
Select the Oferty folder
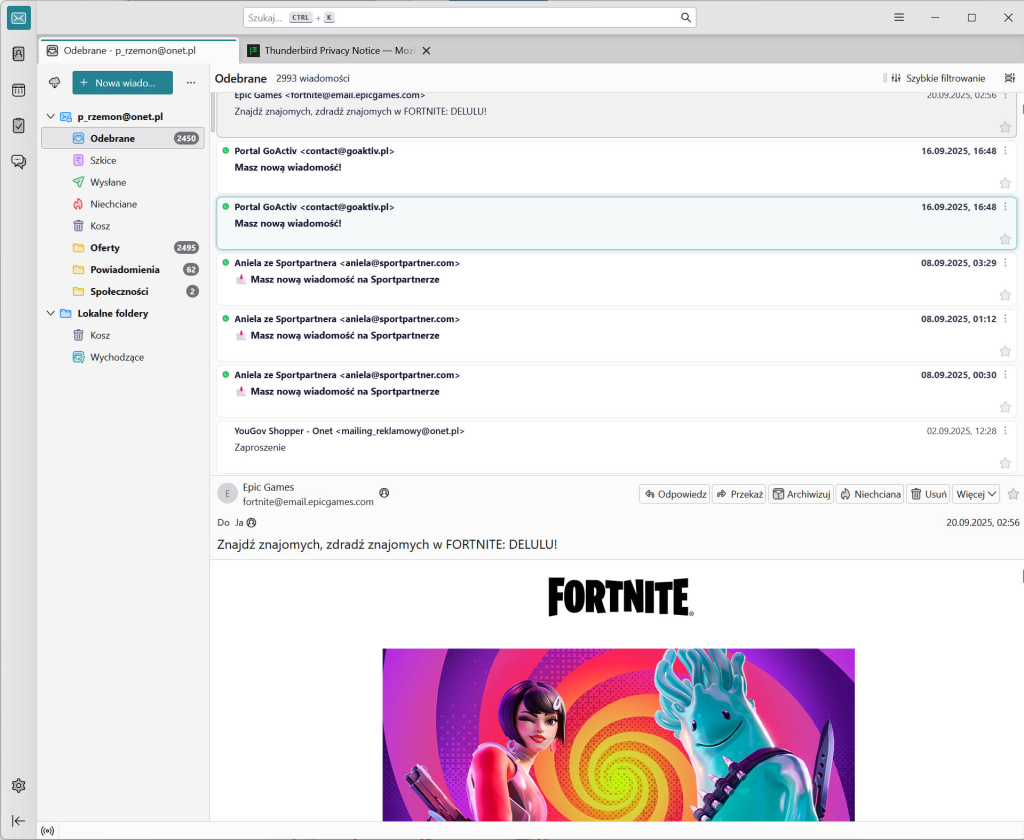[104, 247]
